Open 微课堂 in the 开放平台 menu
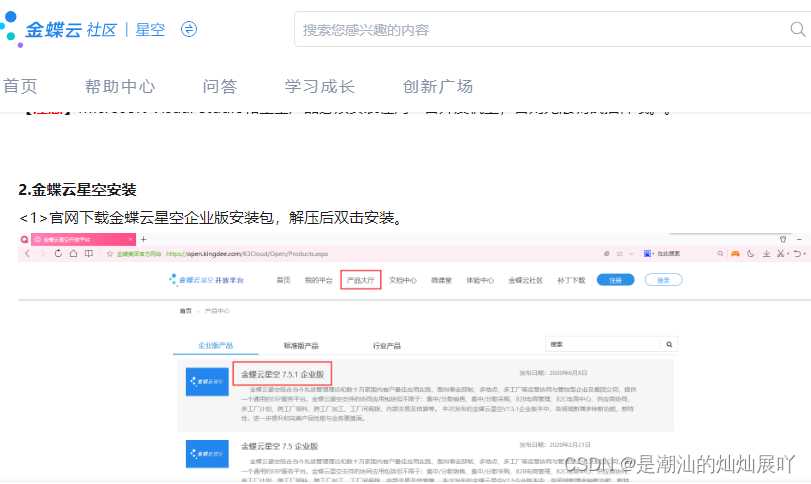Image resolution: width=811 pixels, height=484 pixels. (441, 280)
